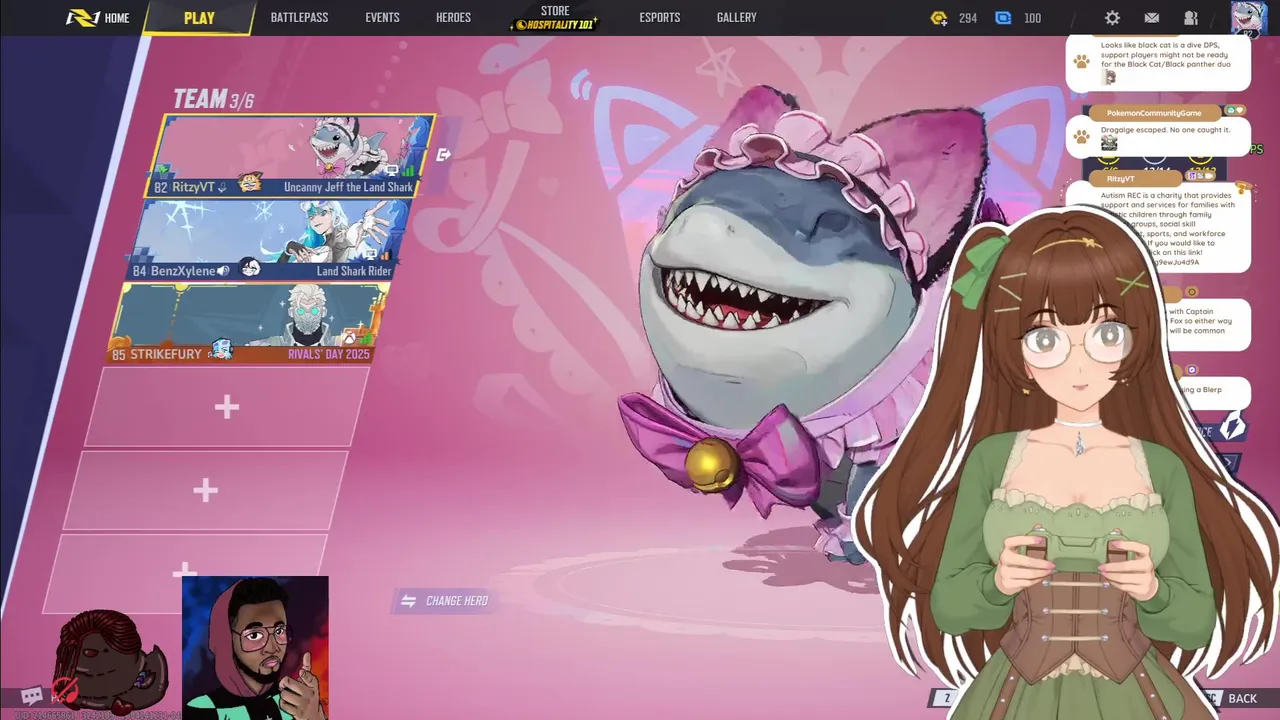The image size is (1280, 720).
Task: Click the Rivals logo beside HOME
Action: (x=82, y=18)
